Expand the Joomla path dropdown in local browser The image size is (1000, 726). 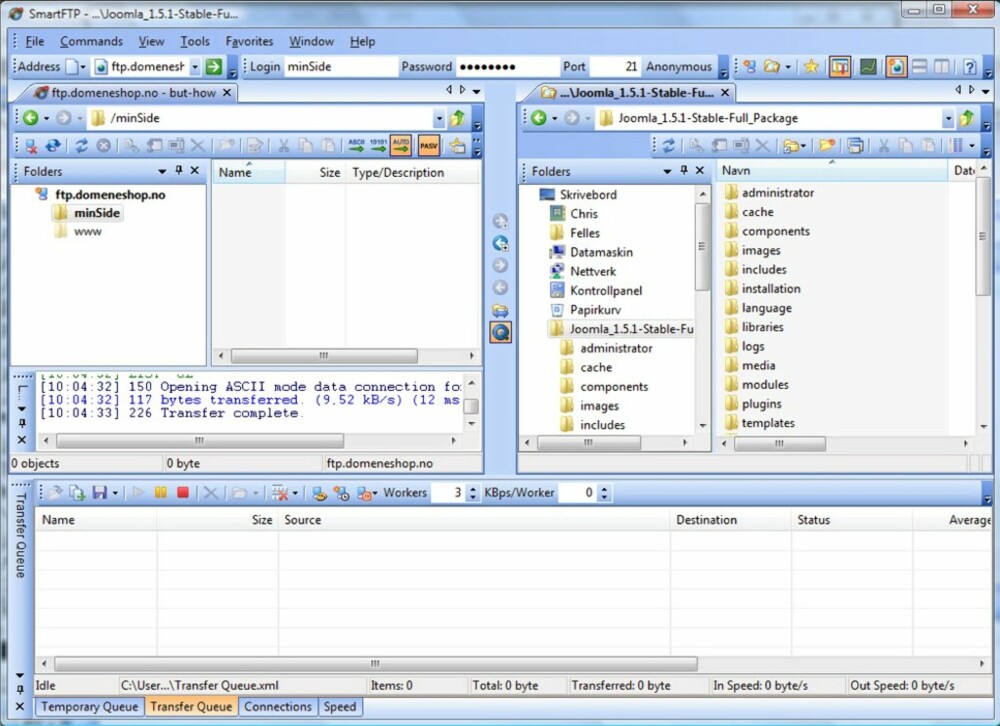click(948, 118)
